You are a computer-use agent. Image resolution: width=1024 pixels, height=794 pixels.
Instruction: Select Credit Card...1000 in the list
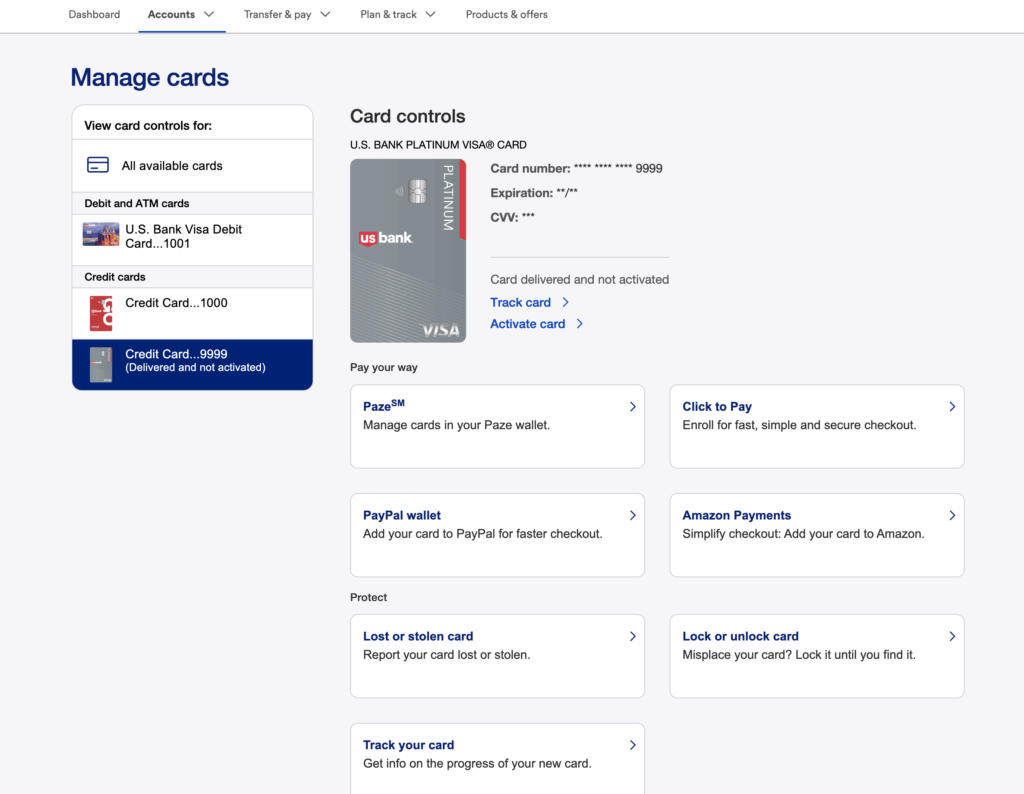[x=192, y=313]
